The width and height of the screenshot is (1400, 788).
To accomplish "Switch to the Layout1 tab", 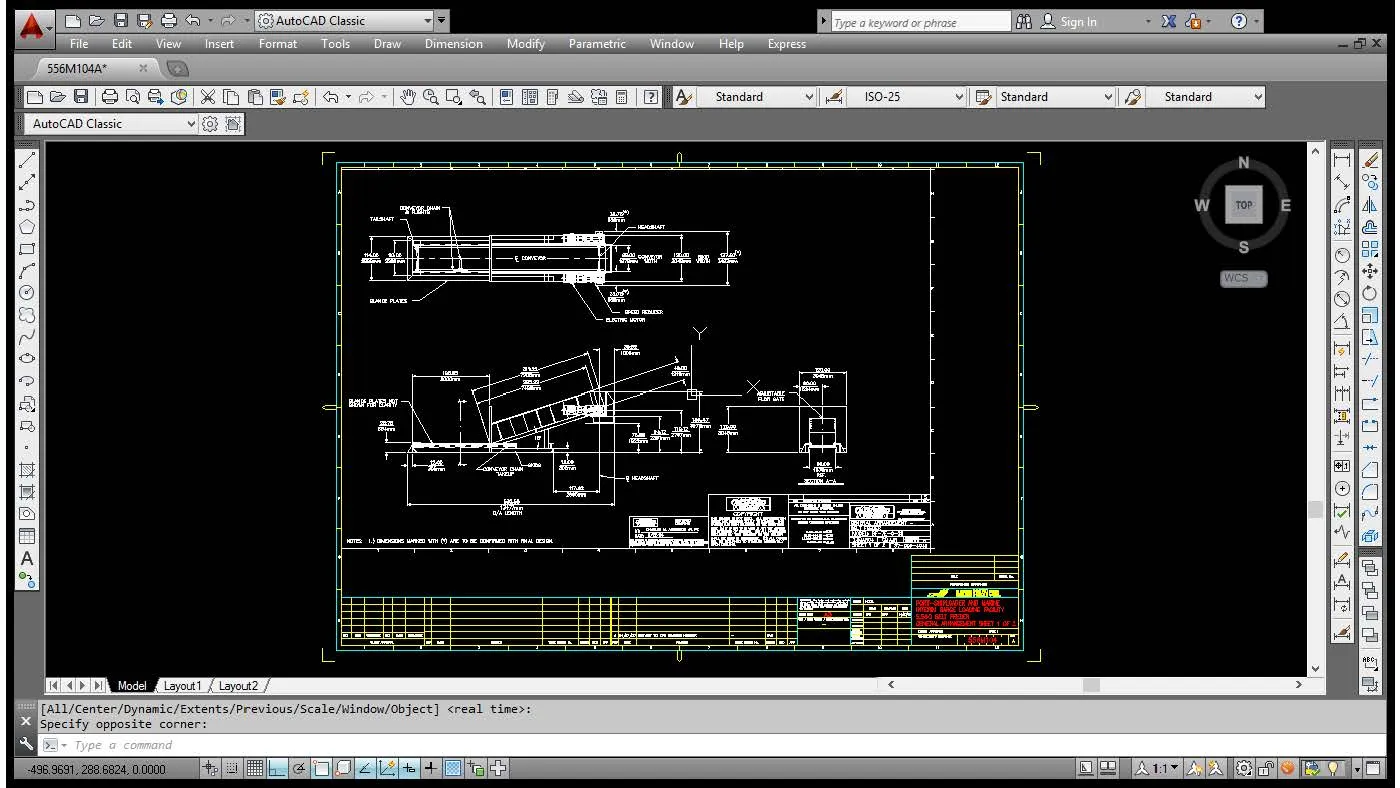I will 182,686.
